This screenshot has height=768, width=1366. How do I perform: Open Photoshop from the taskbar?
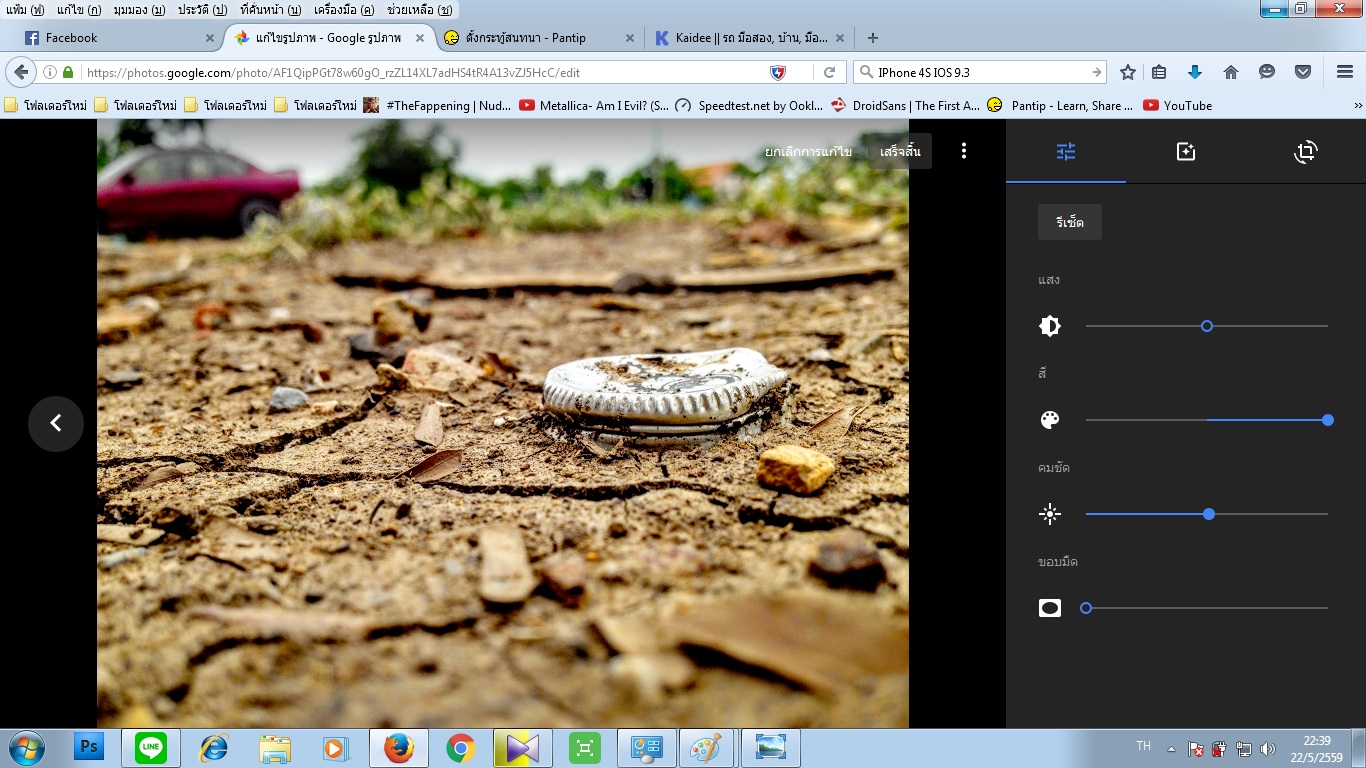pyautogui.click(x=89, y=747)
